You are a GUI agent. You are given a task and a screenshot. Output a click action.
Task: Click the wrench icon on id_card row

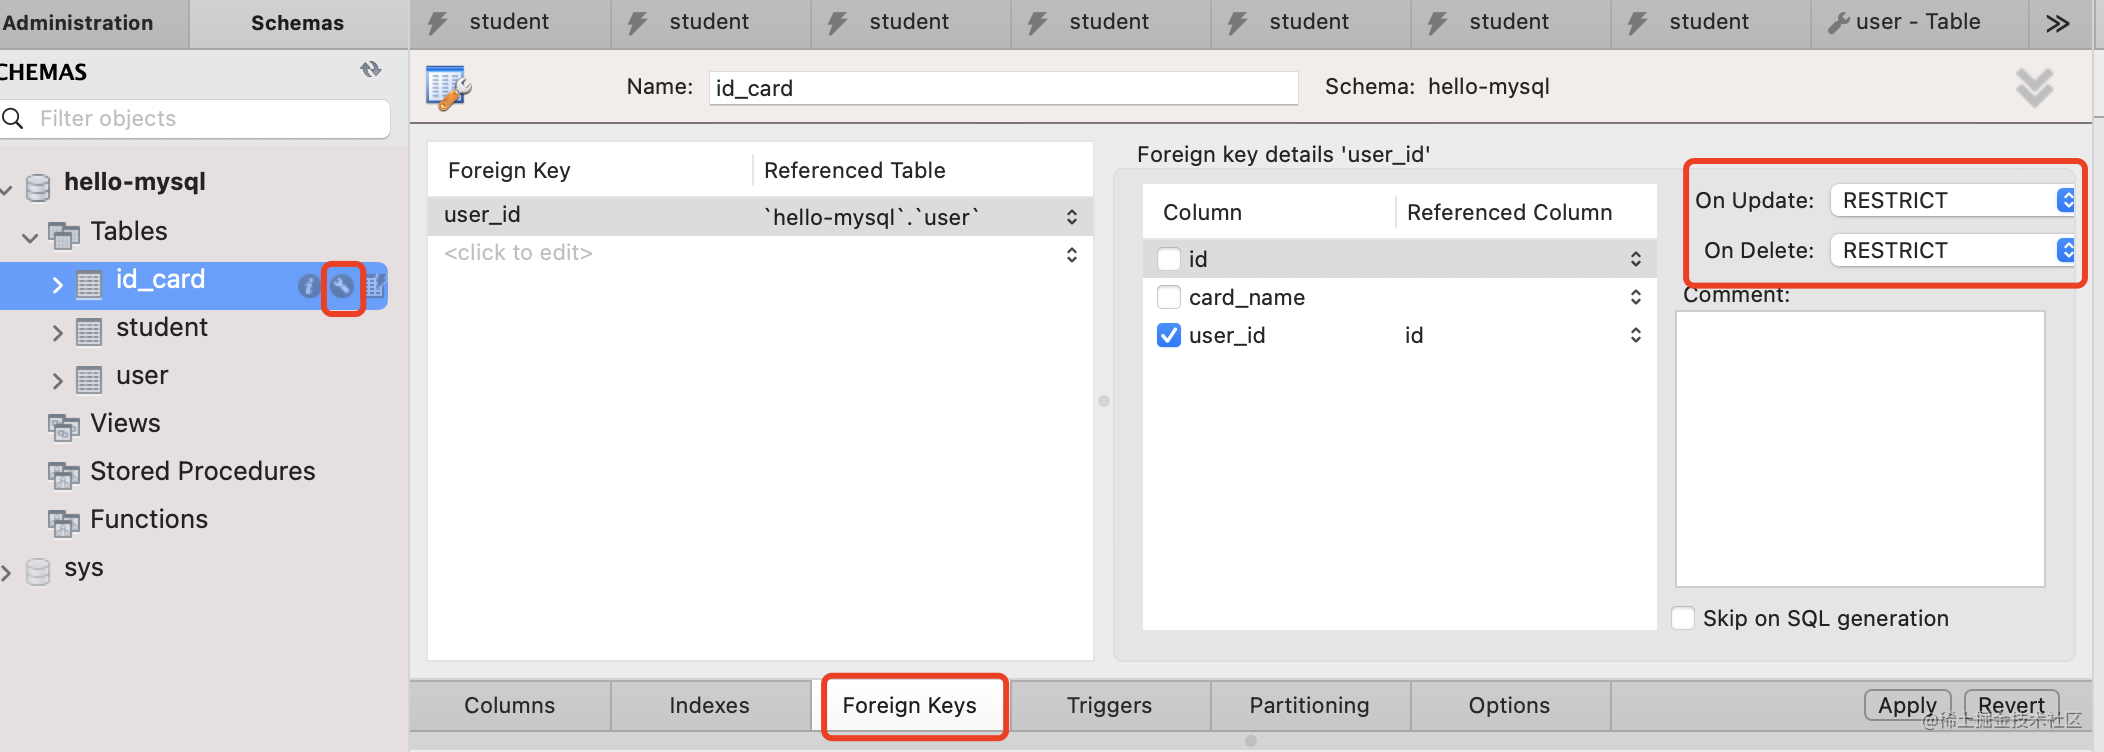point(342,287)
